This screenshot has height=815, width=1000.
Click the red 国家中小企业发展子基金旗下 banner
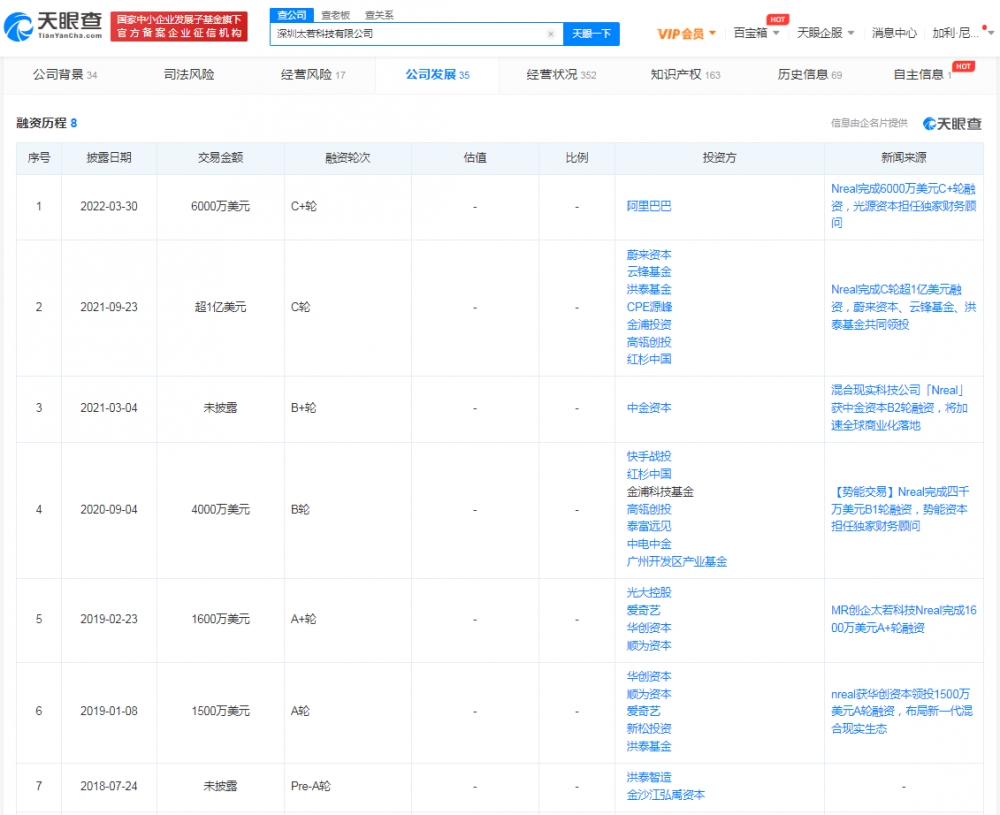click(x=179, y=26)
